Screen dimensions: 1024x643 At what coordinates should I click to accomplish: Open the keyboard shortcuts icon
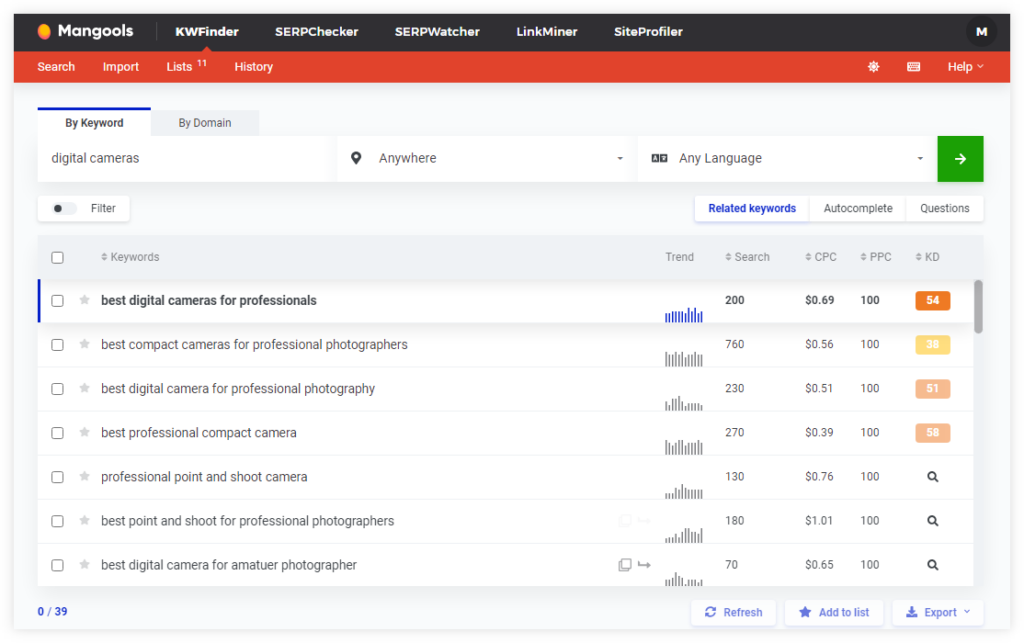click(912, 66)
